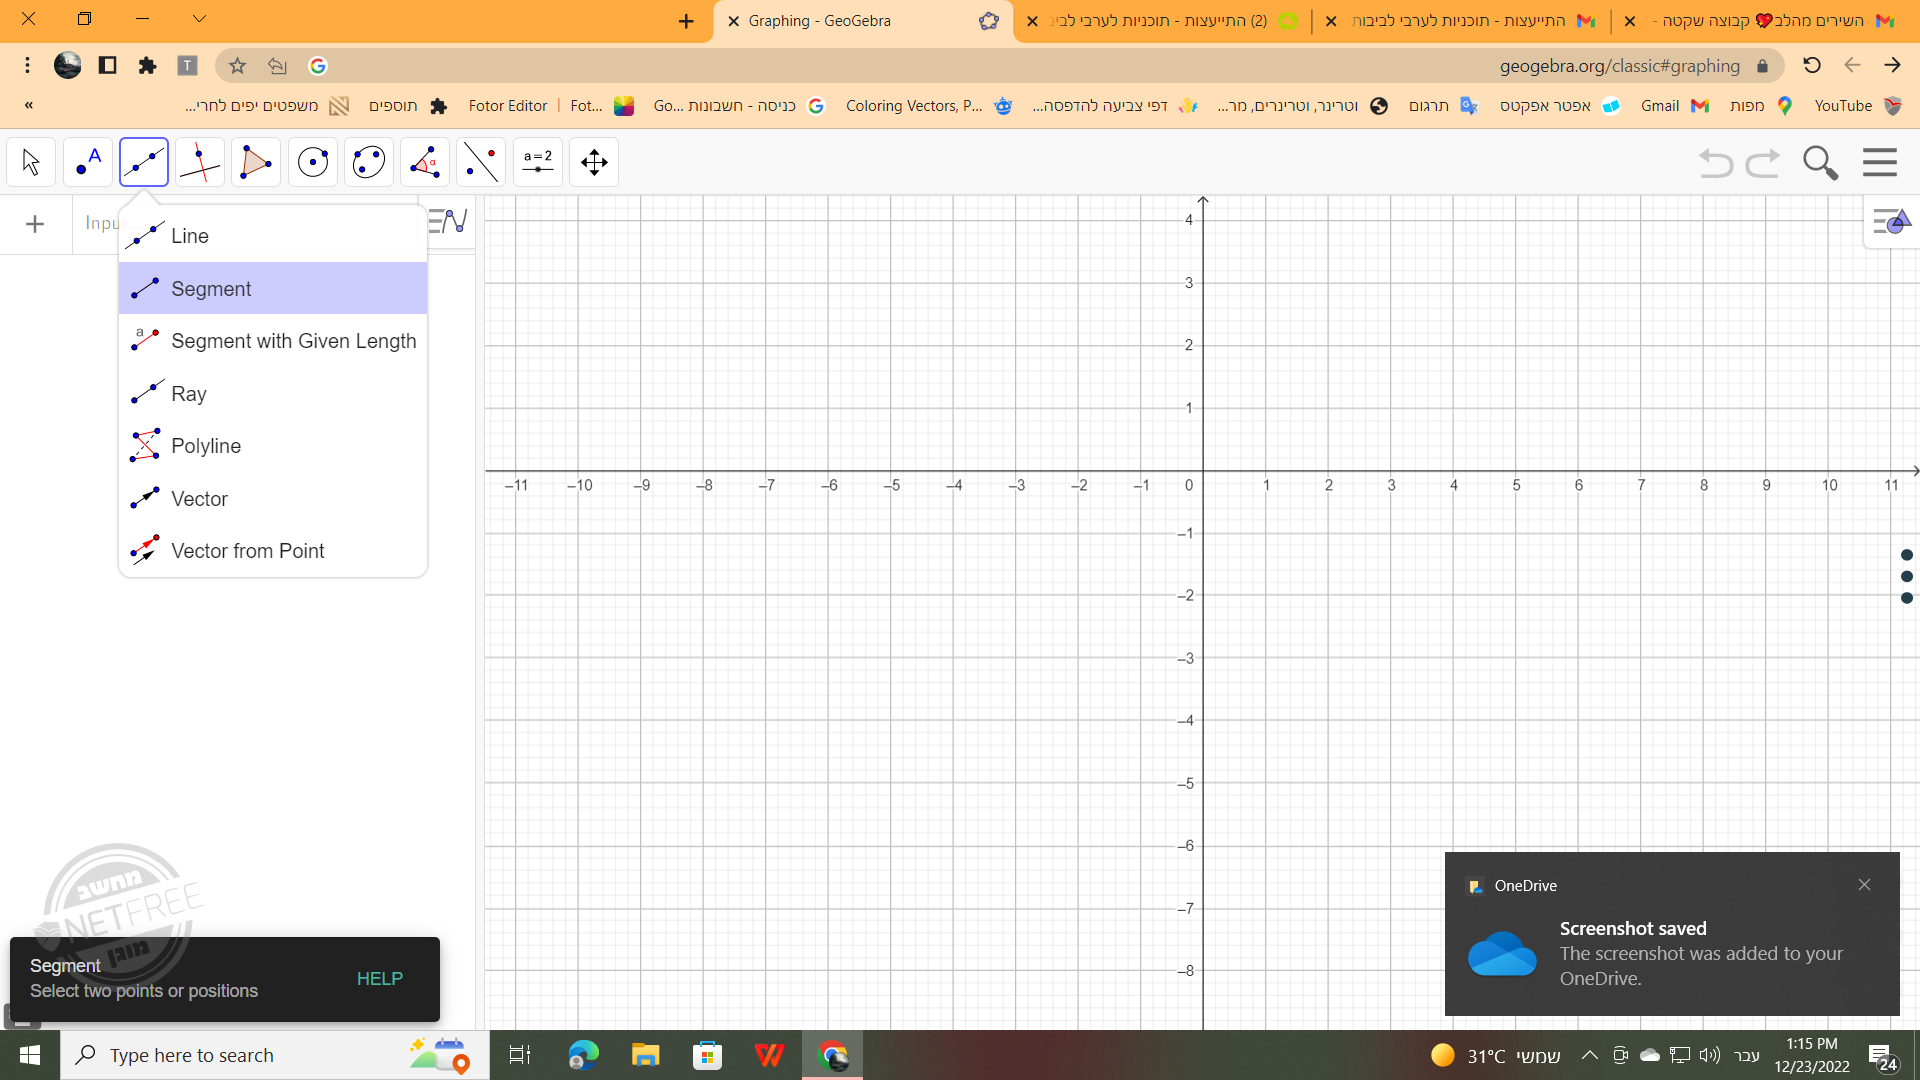Choose Ray from the line tools menu
Viewport: 1920px width, 1080px height.
point(188,394)
